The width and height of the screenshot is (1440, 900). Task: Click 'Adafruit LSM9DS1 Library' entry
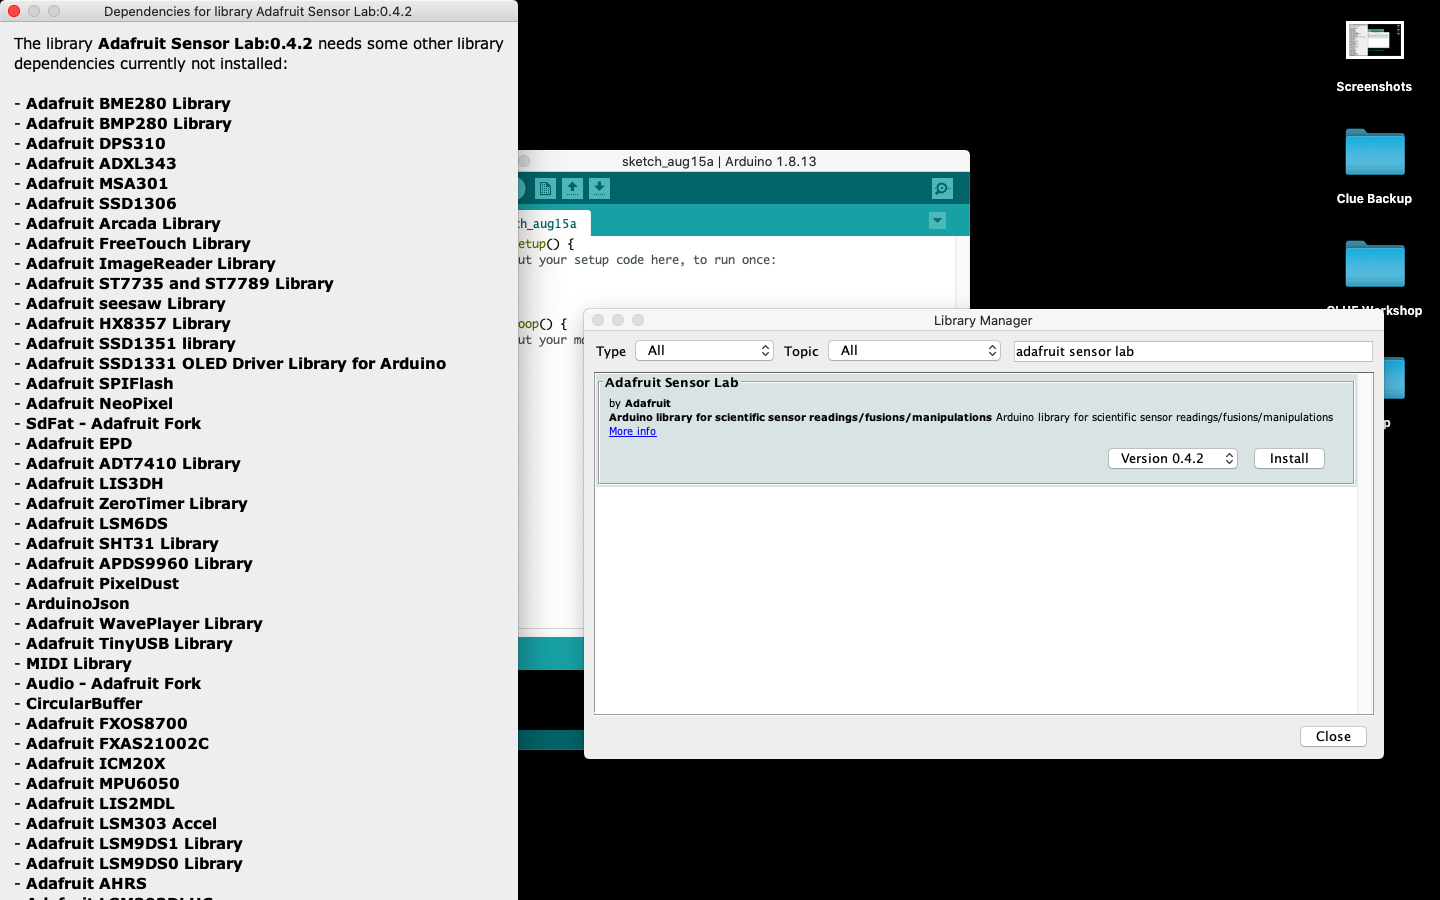134,843
